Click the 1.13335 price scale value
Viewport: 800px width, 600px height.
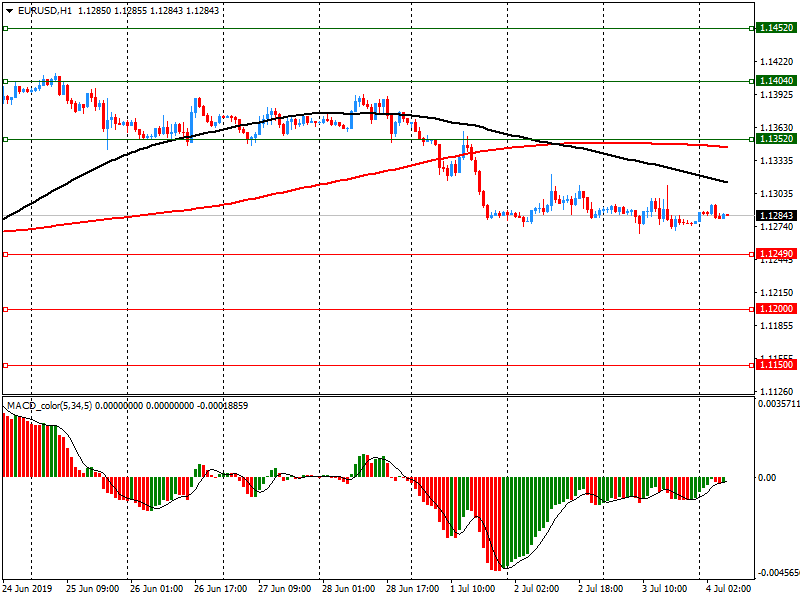tap(777, 161)
